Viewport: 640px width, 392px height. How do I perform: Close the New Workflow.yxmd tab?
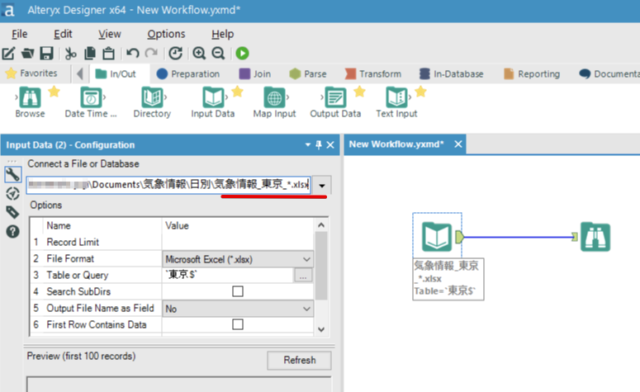point(458,144)
